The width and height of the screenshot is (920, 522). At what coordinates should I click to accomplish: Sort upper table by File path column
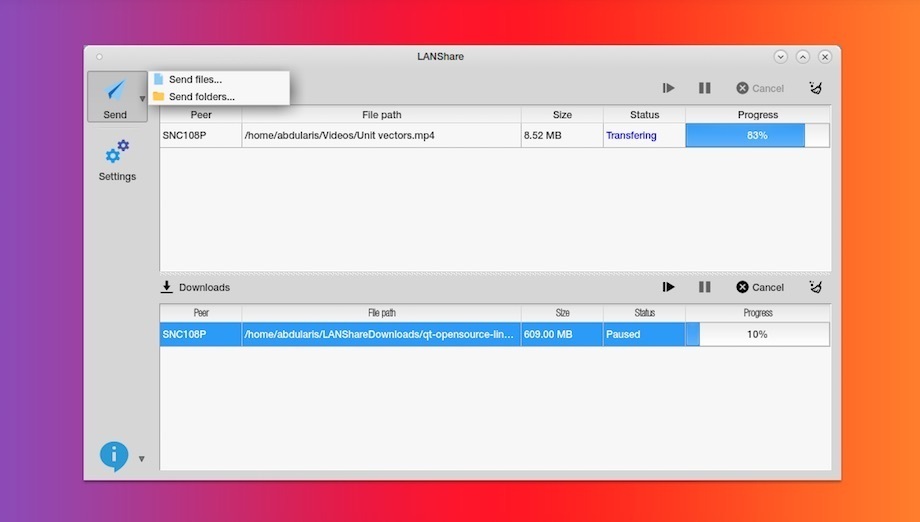pos(381,114)
